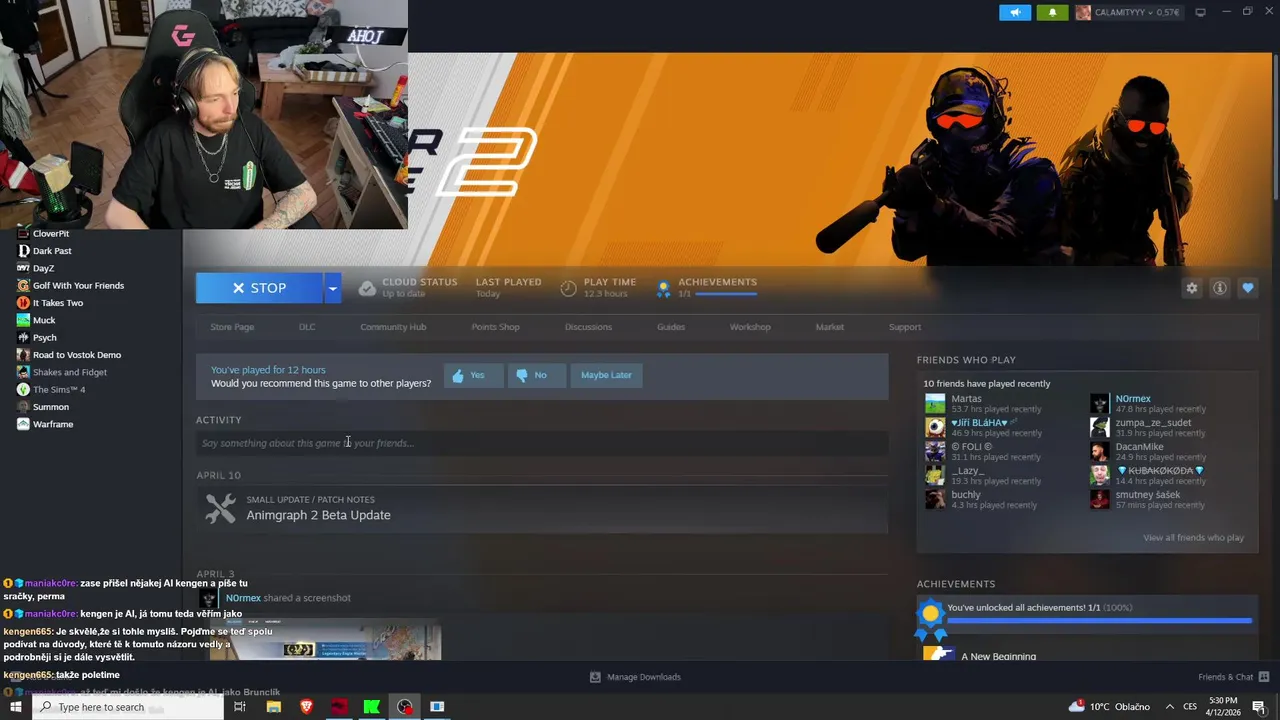Open A New Beginning achievement
The image size is (1280, 720).
[998, 656]
